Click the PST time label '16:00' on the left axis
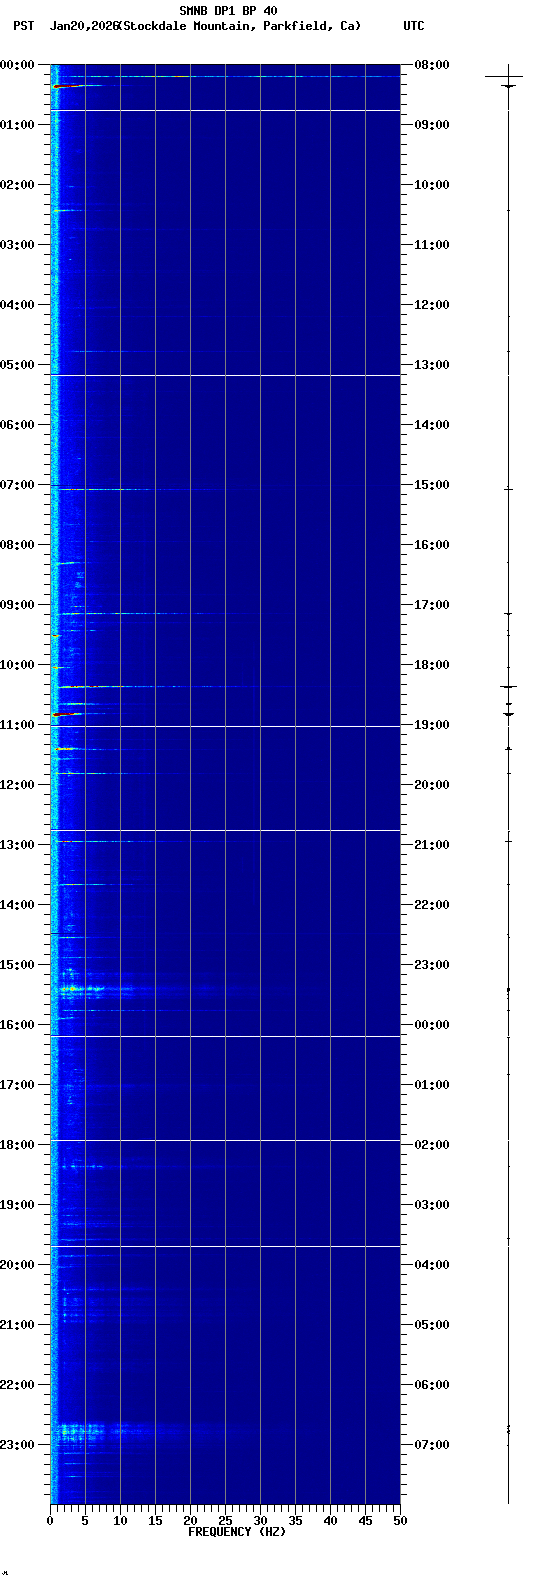Viewport: 552px width, 1584px height. point(19,1025)
